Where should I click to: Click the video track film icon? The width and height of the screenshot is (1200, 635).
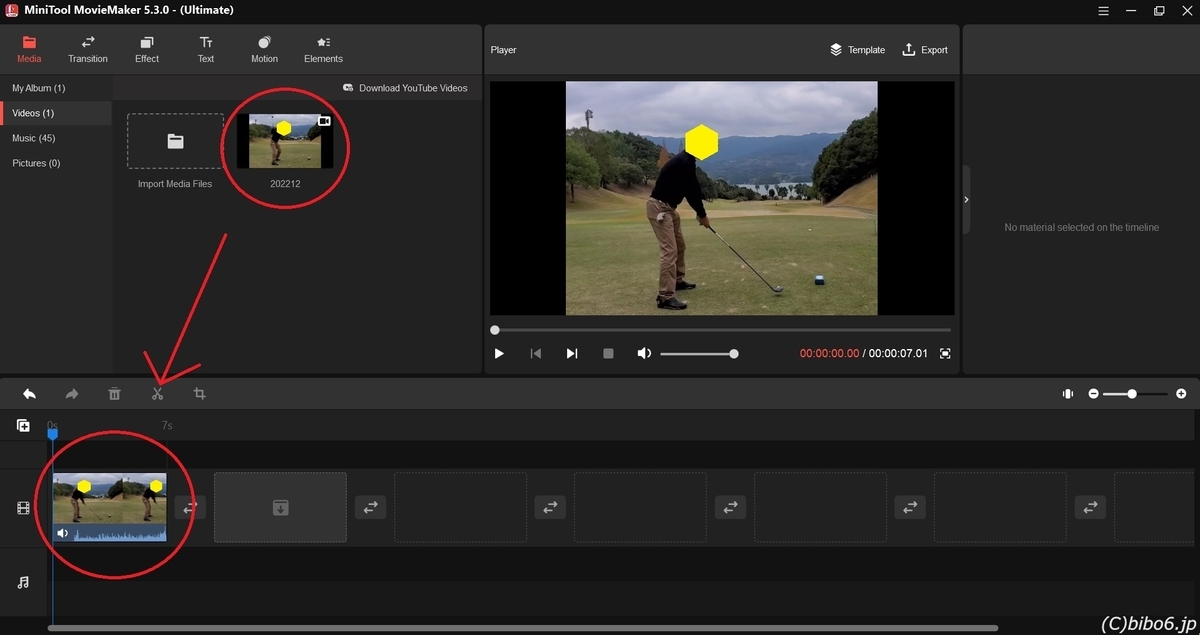23,508
